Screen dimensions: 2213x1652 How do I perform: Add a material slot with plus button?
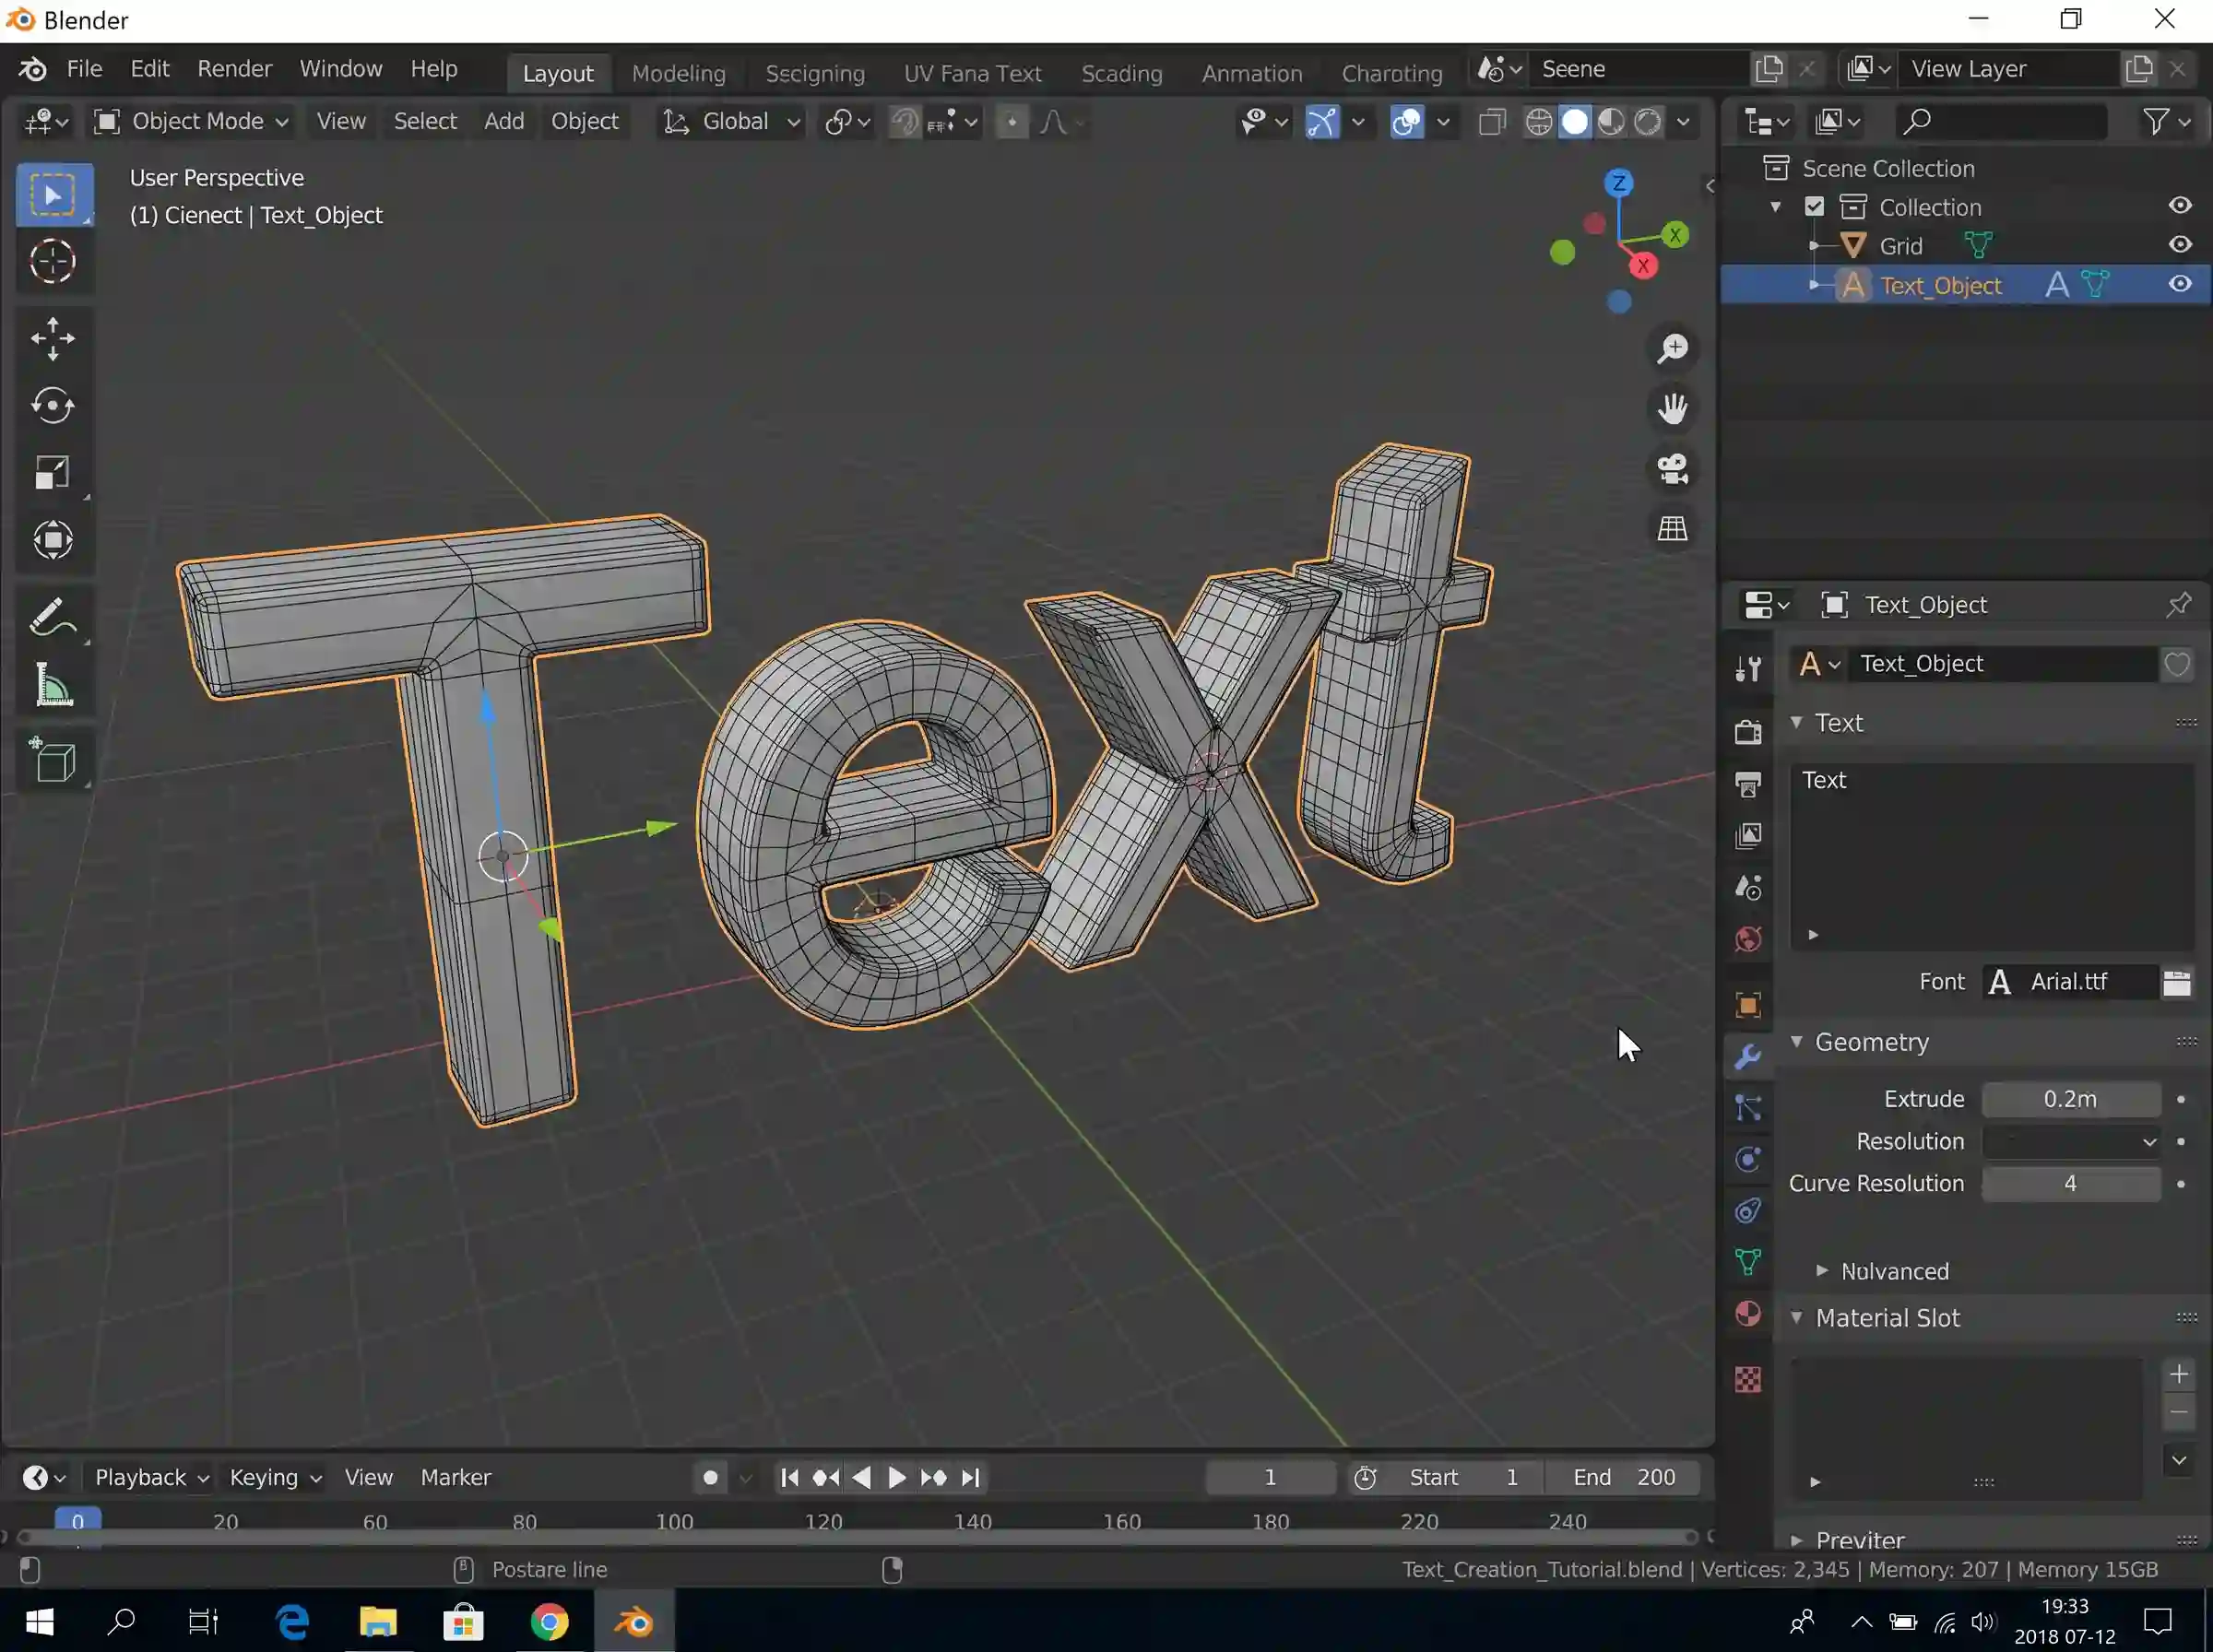tap(2179, 1374)
